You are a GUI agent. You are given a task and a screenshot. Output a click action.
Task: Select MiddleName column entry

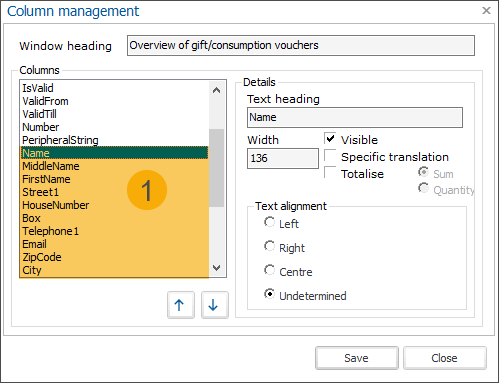coord(114,166)
